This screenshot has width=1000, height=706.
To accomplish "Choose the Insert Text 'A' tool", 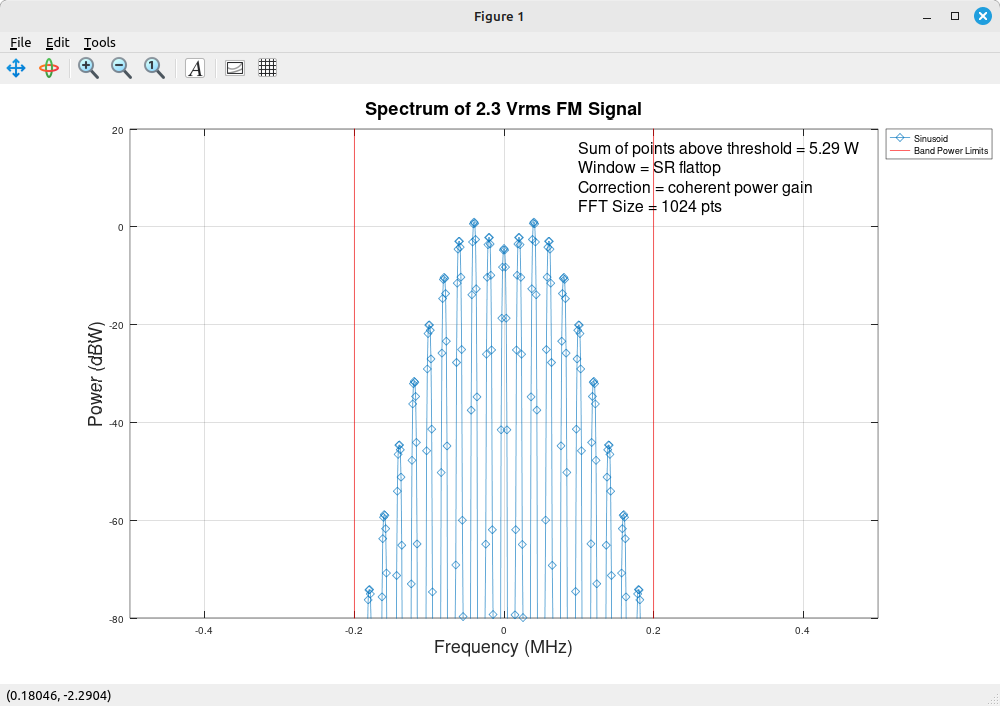I will click(x=195, y=68).
